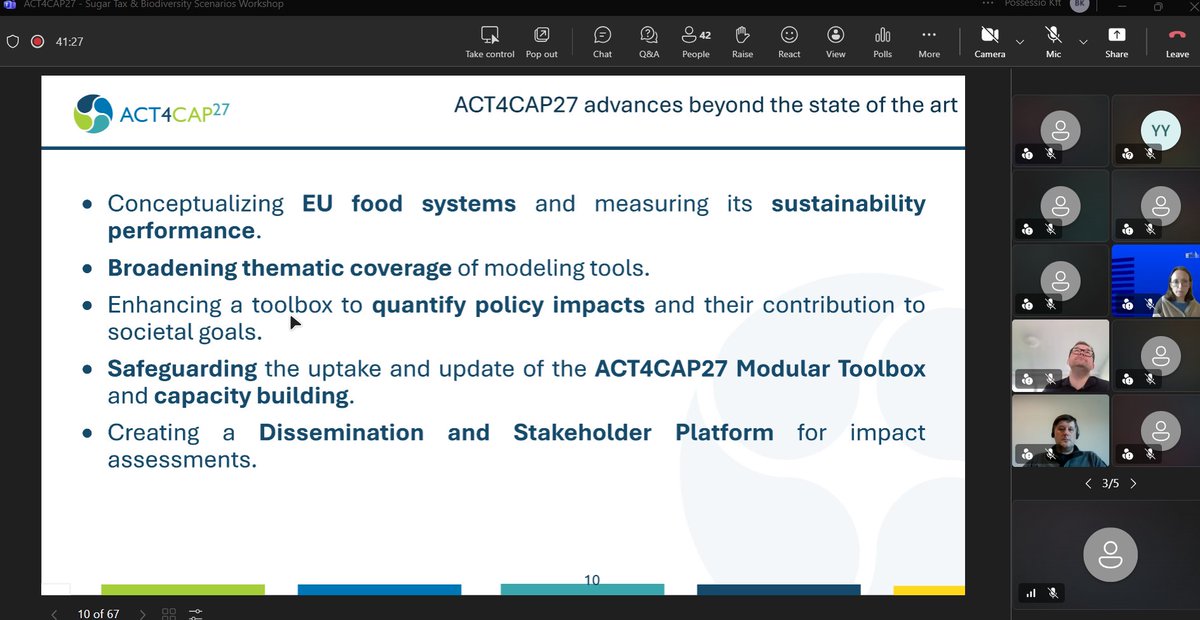
Task: Select the video tile of man in dark sweater
Action: point(1060,430)
